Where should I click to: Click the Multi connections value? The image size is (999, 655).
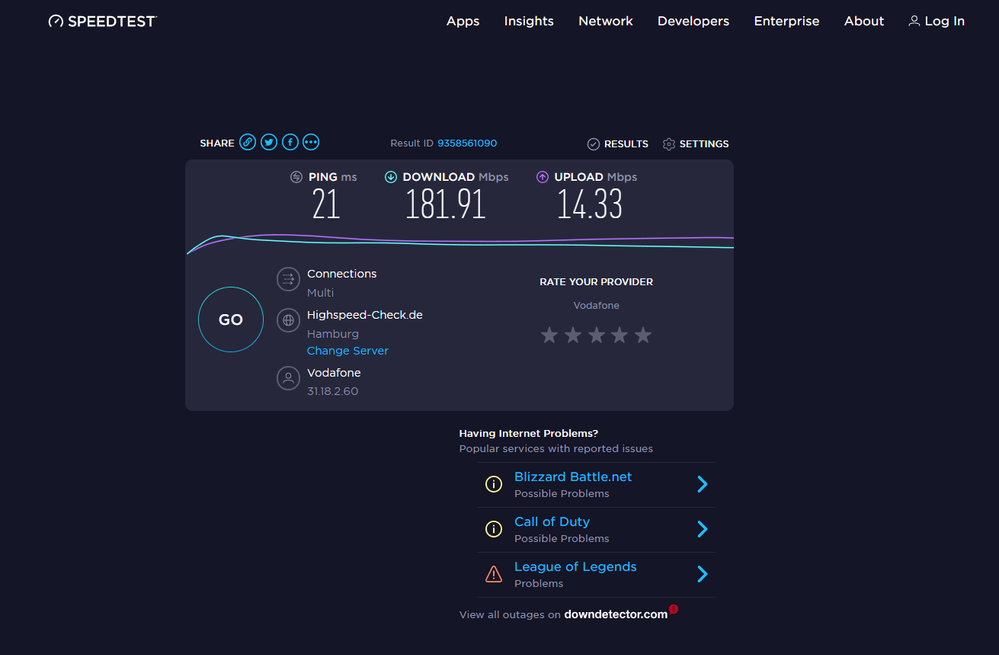[x=320, y=293]
